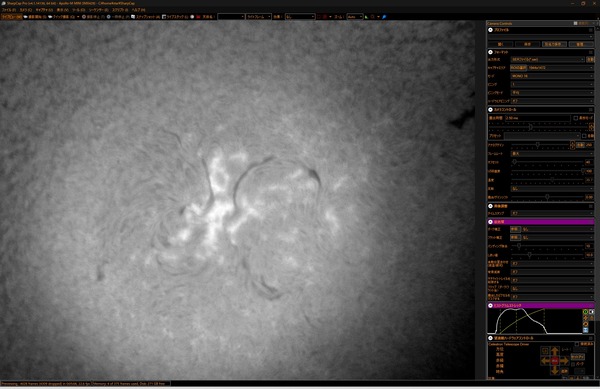Click the telescope left arrow
Viewport: 600px width, 389px height.
click(545, 360)
